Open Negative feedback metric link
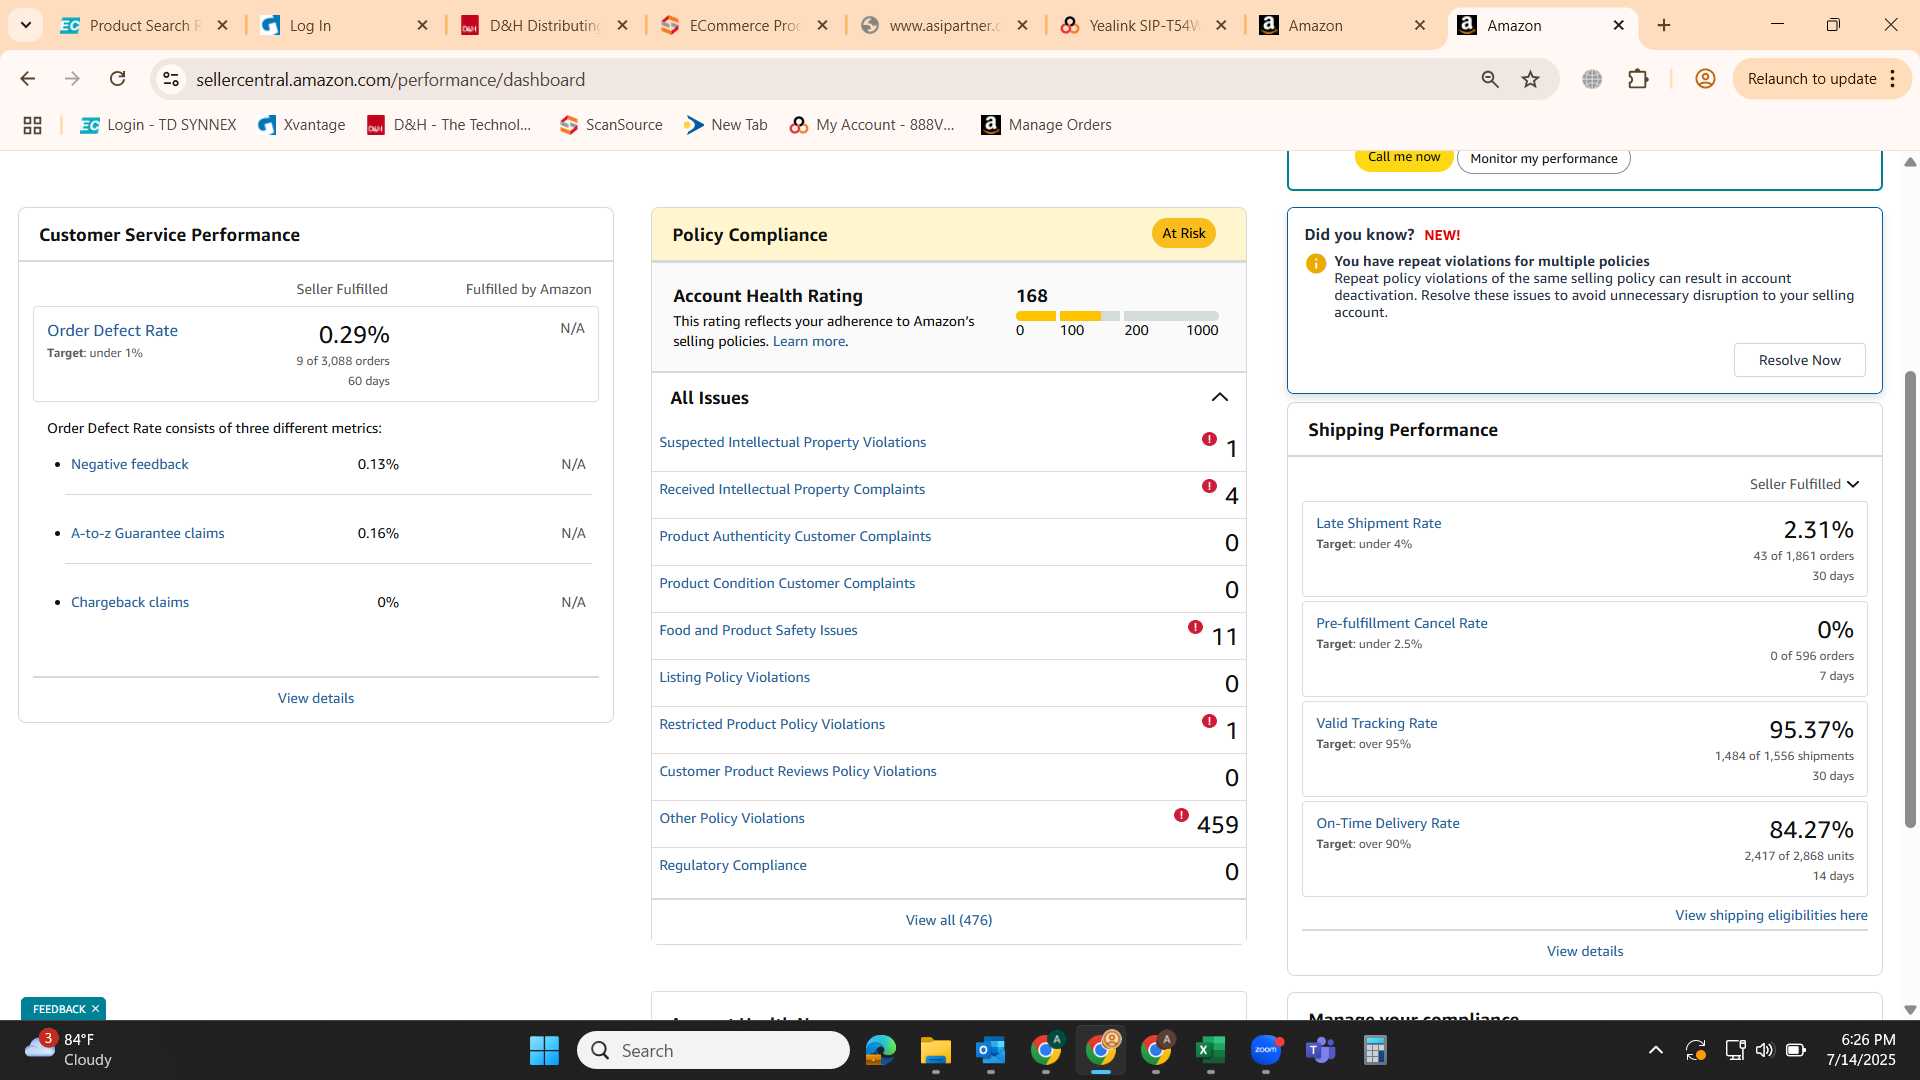 coord(129,464)
